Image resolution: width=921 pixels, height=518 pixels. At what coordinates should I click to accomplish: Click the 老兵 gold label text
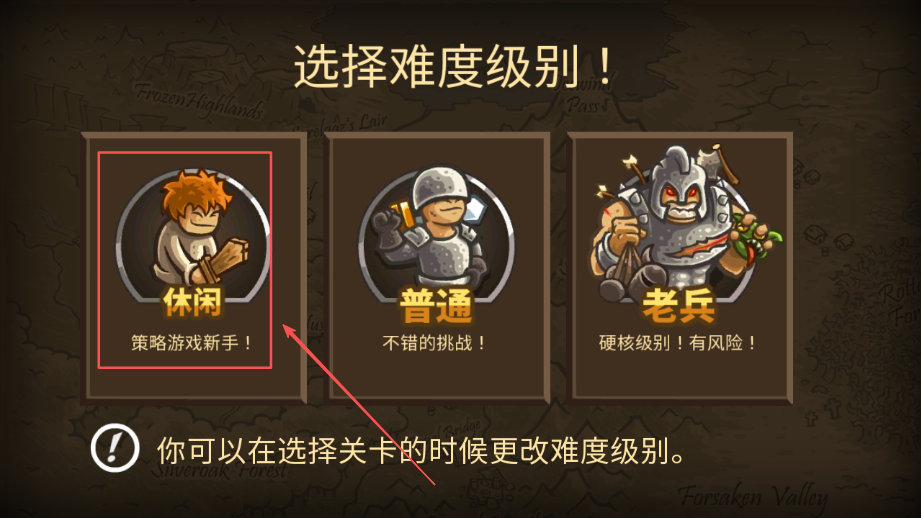(x=679, y=305)
